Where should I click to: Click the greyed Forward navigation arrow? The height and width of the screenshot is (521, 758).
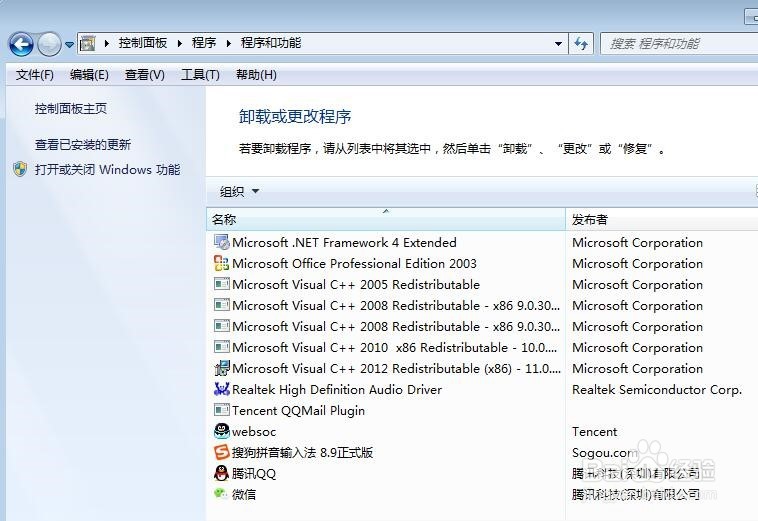pyautogui.click(x=49, y=44)
